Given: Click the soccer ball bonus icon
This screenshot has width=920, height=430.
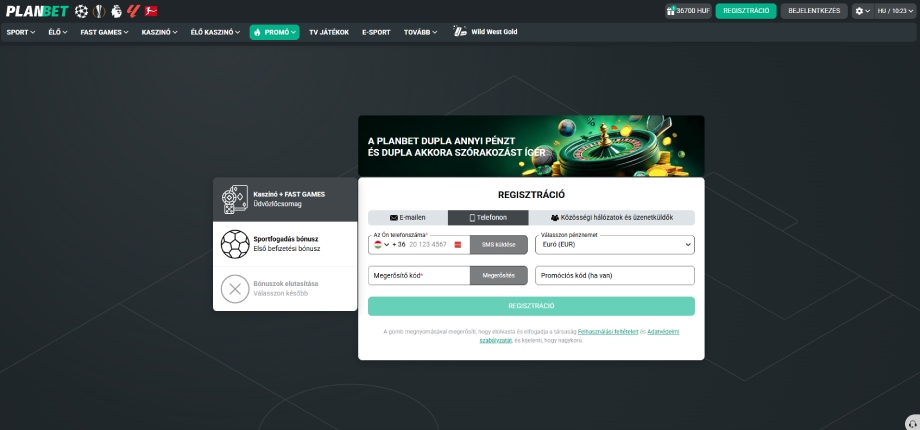Looking at the screenshot, I should (235, 244).
